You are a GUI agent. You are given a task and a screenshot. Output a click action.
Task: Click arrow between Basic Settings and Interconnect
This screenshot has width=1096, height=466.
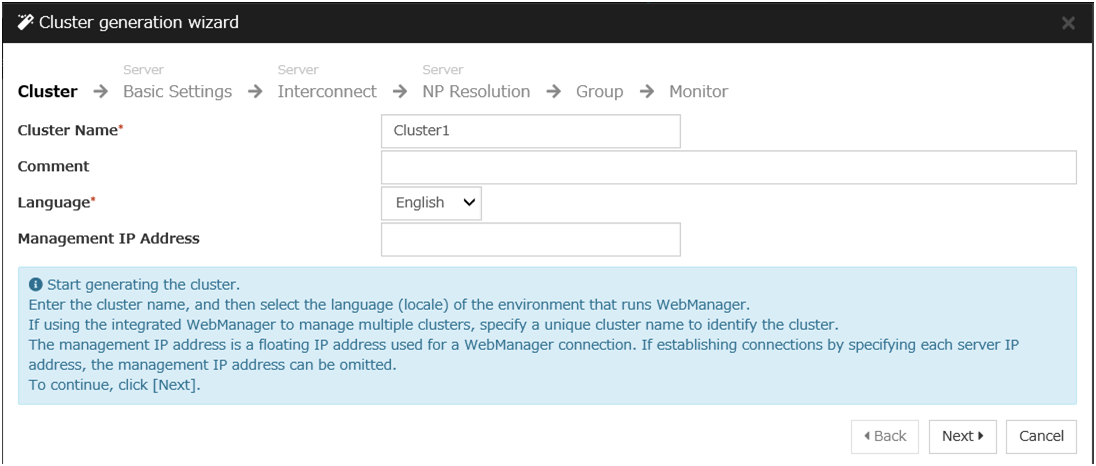255,92
